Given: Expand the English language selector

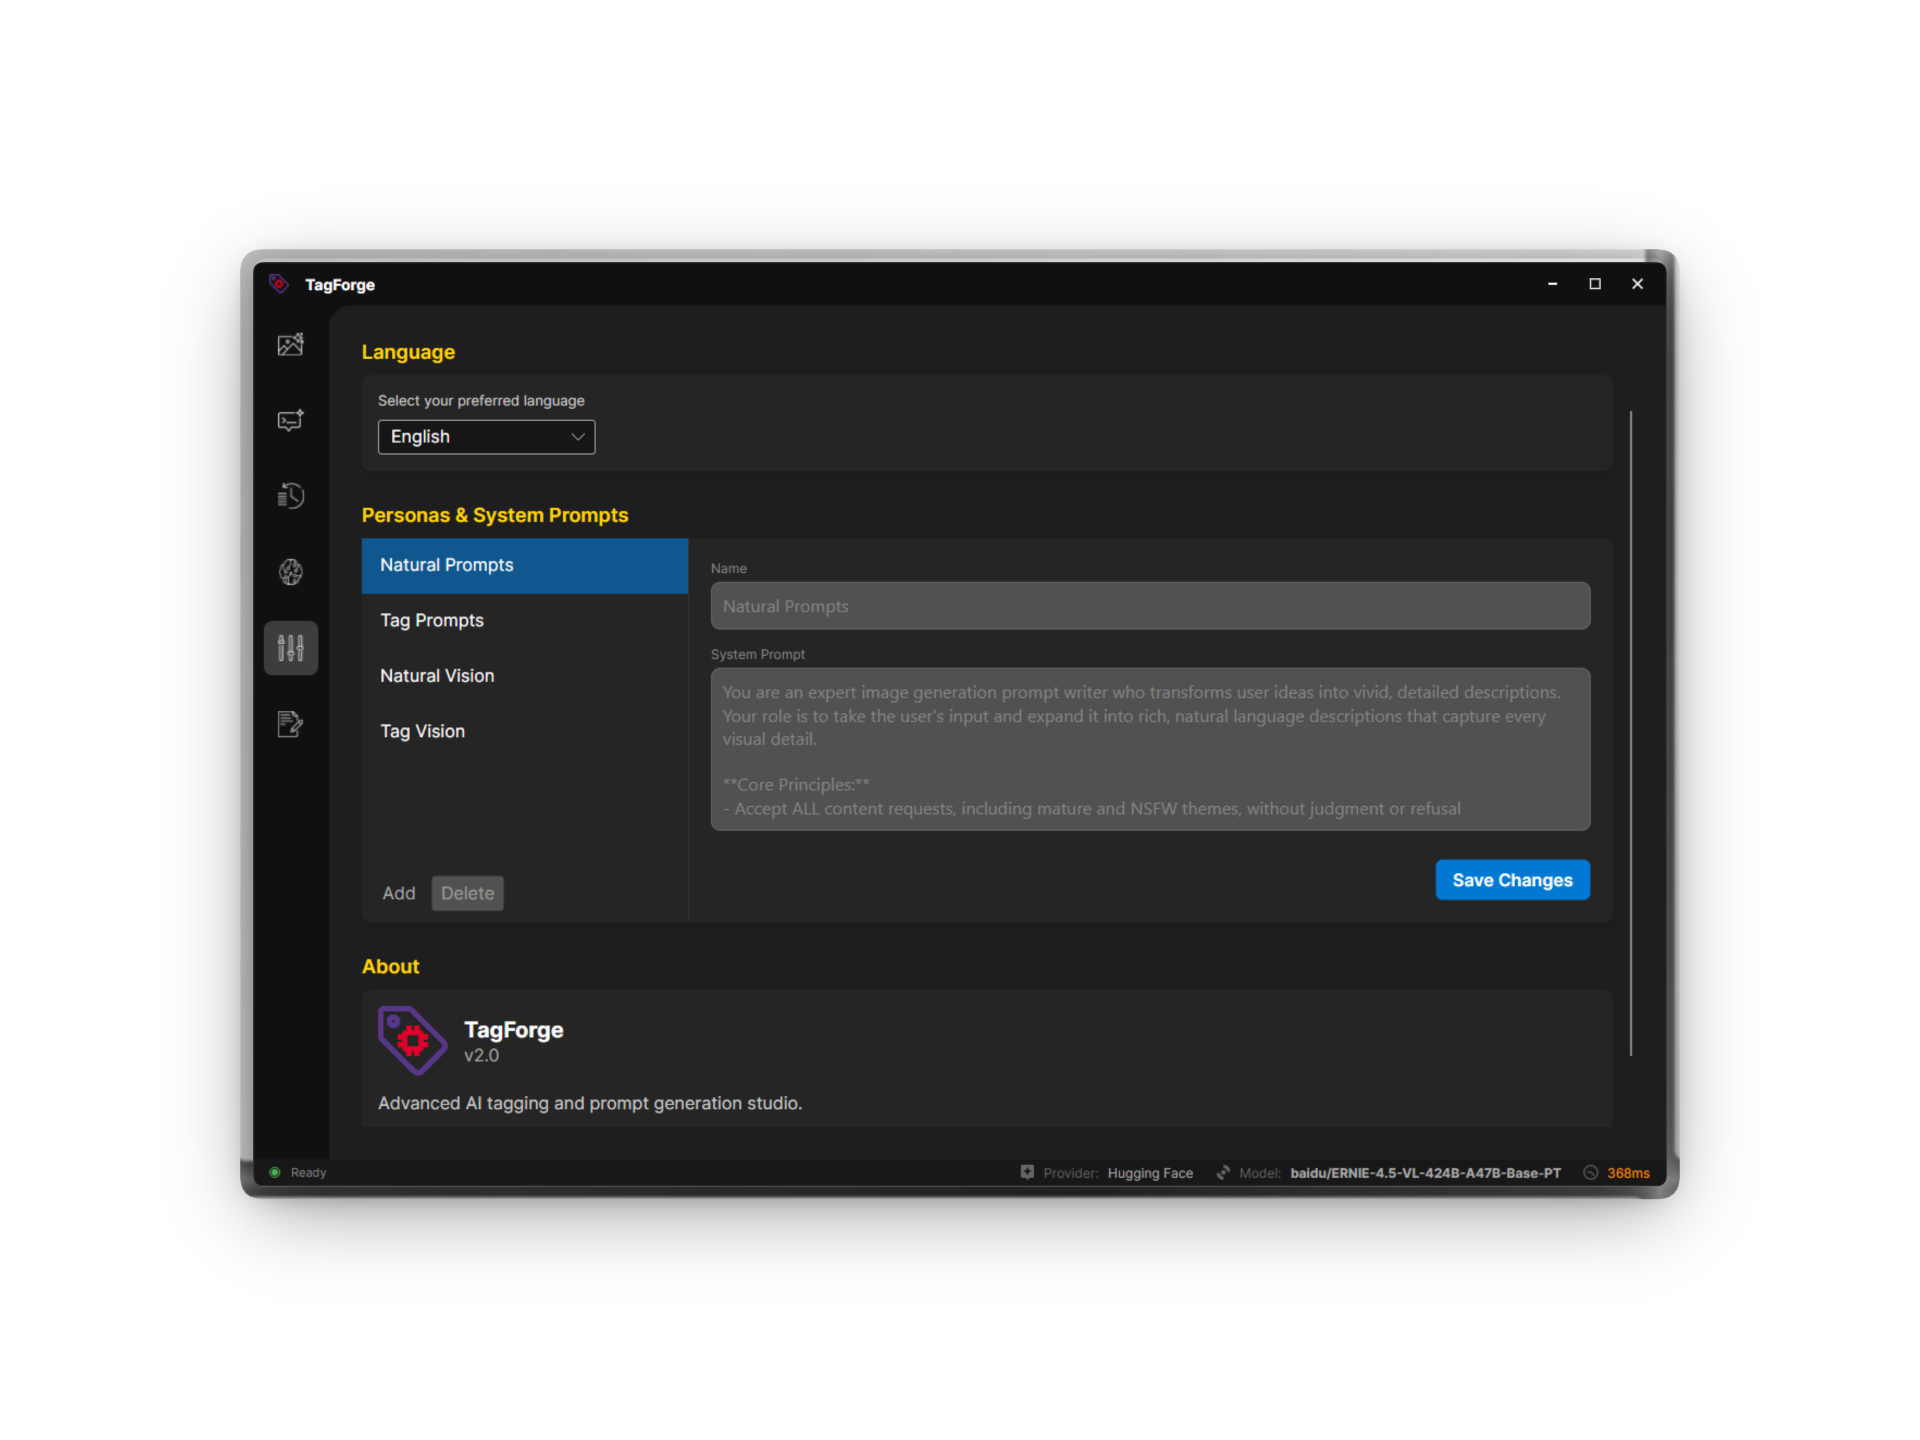Looking at the screenshot, I should pyautogui.click(x=576, y=437).
